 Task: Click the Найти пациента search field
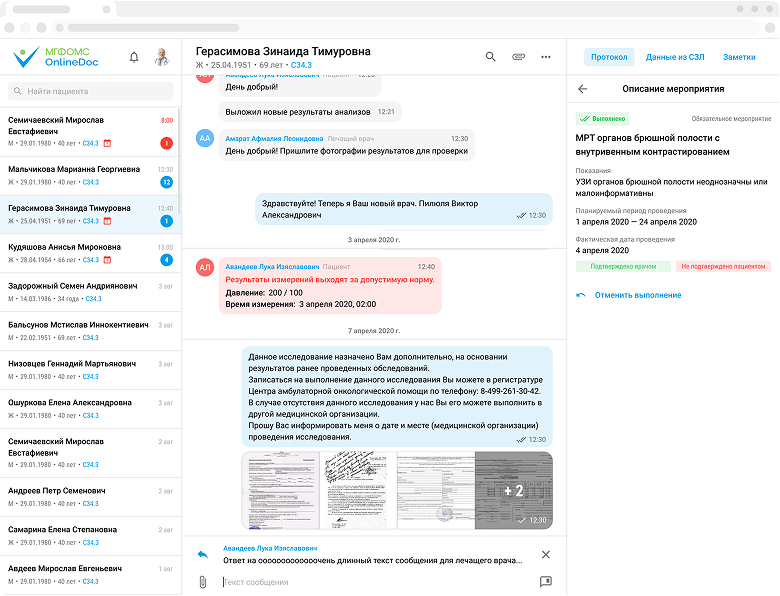click(x=90, y=91)
